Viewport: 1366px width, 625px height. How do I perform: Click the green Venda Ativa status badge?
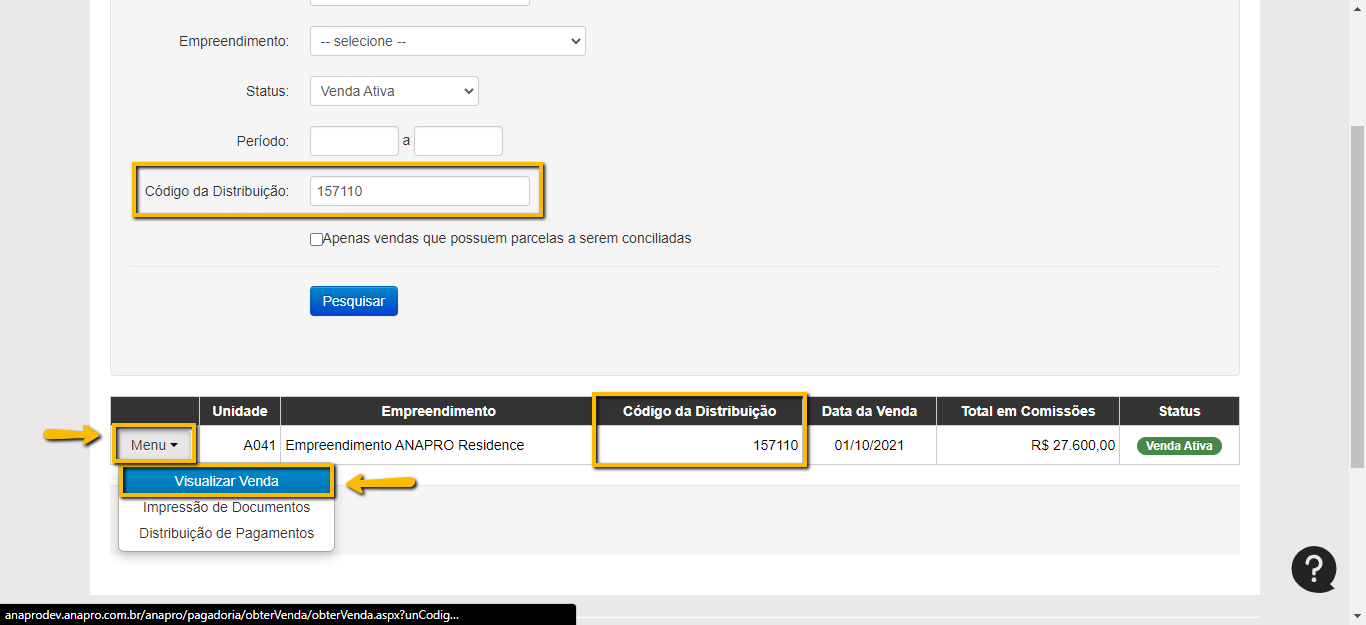[1179, 446]
